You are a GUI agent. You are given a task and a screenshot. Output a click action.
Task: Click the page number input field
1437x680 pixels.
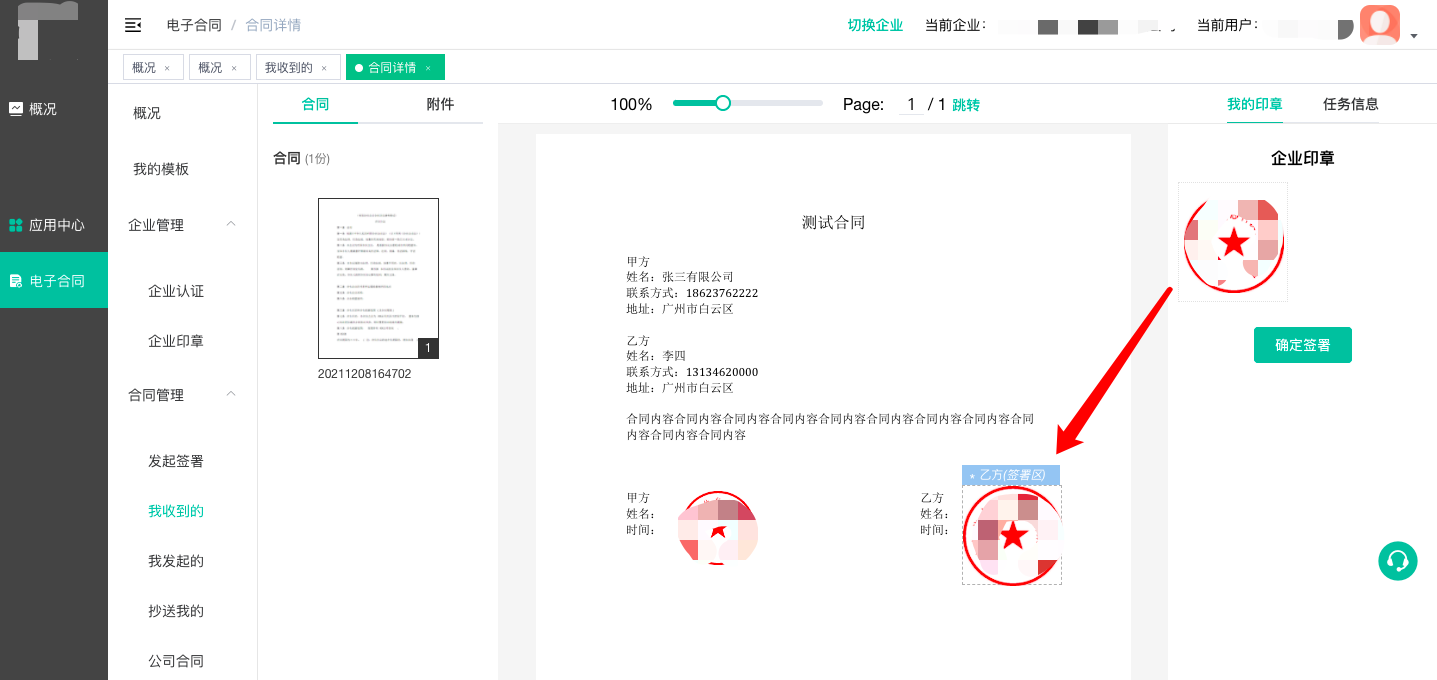point(910,105)
